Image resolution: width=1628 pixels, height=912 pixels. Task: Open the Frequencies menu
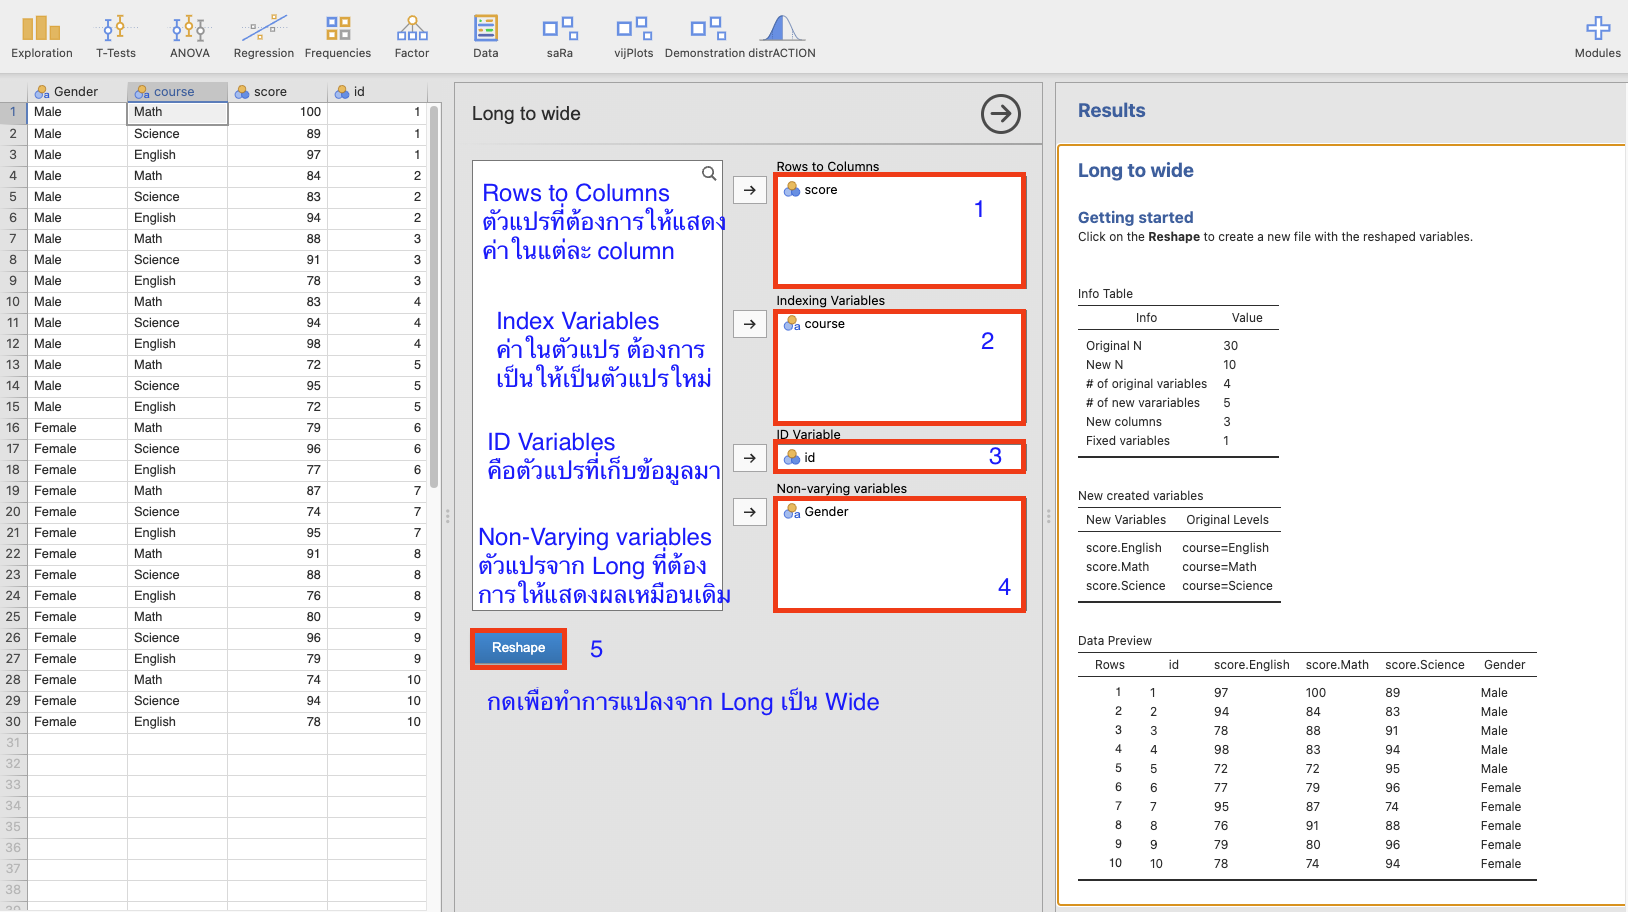[337, 37]
